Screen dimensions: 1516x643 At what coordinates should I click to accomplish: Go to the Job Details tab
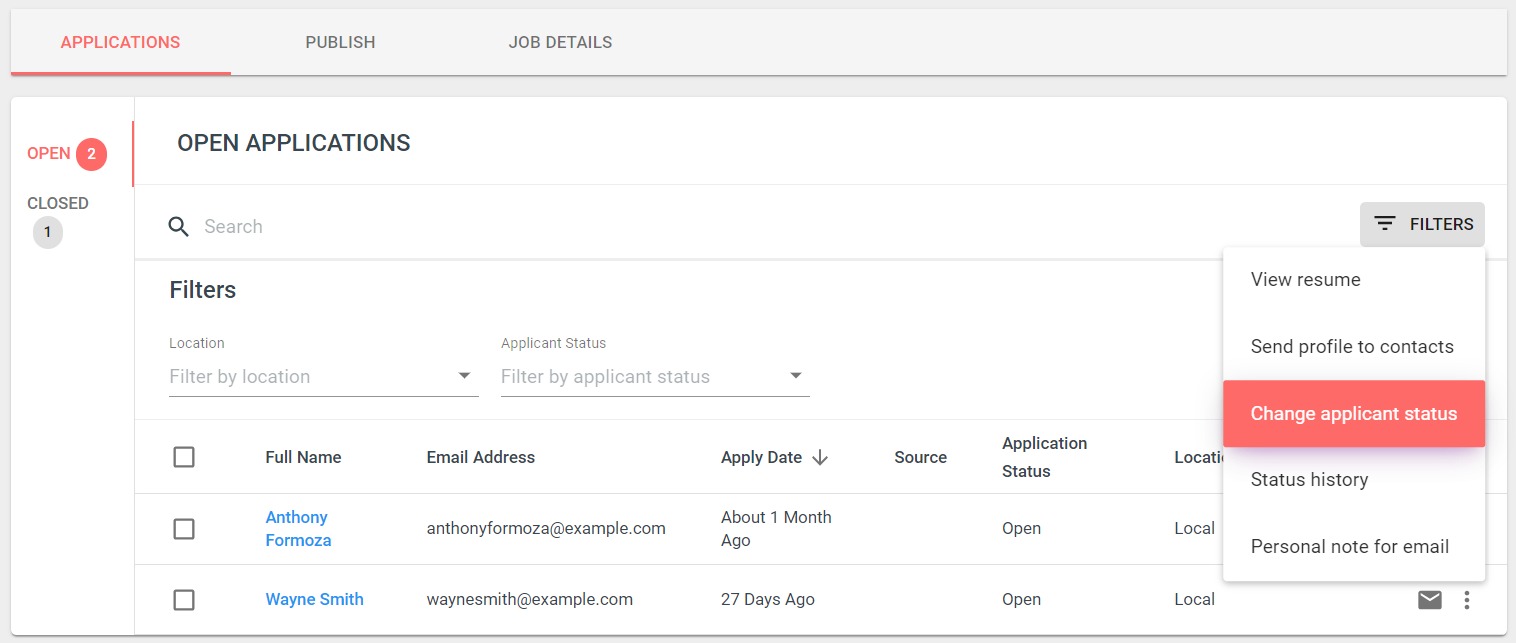[x=560, y=42]
